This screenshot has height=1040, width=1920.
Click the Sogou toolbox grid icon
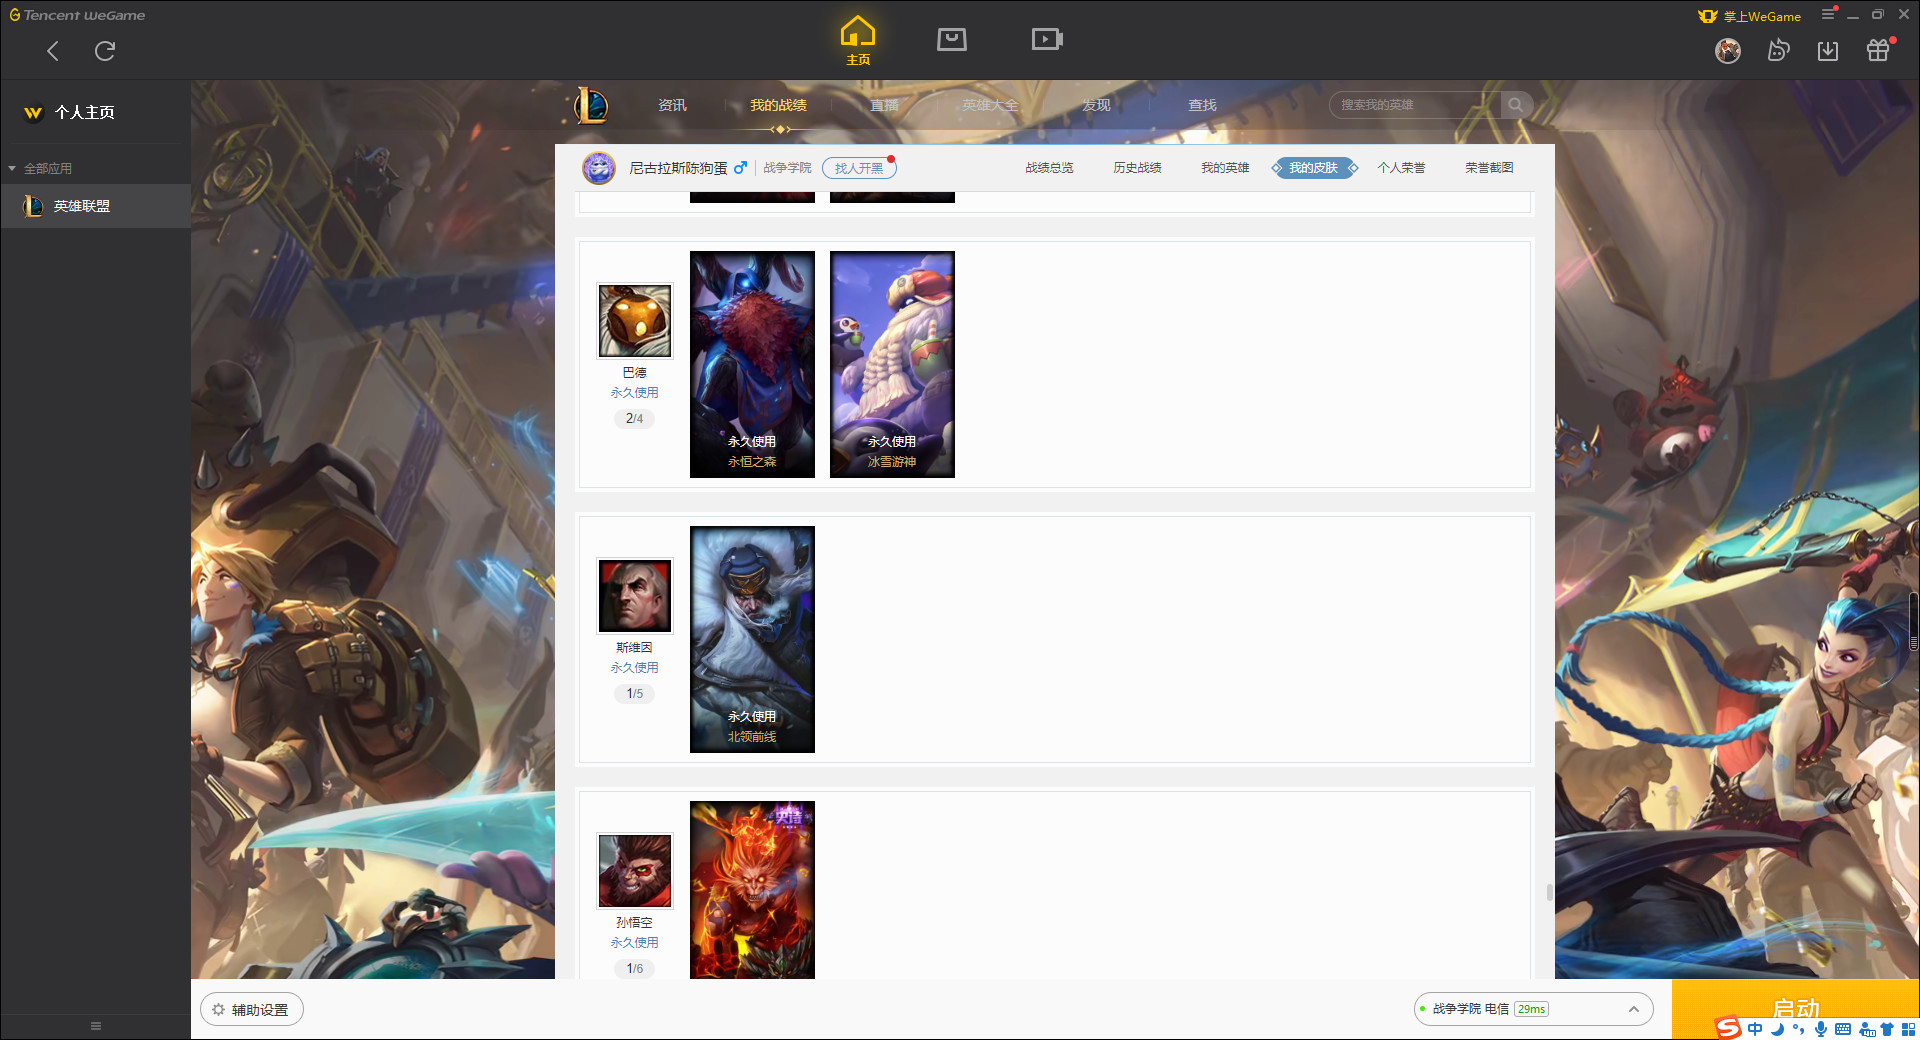(x=1909, y=1029)
